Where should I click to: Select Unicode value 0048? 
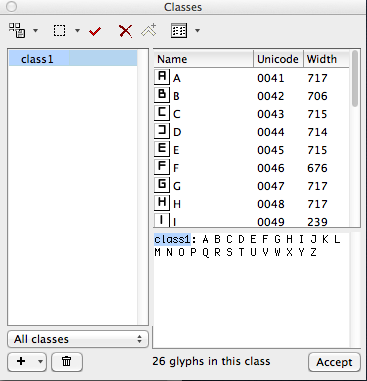coord(271,204)
